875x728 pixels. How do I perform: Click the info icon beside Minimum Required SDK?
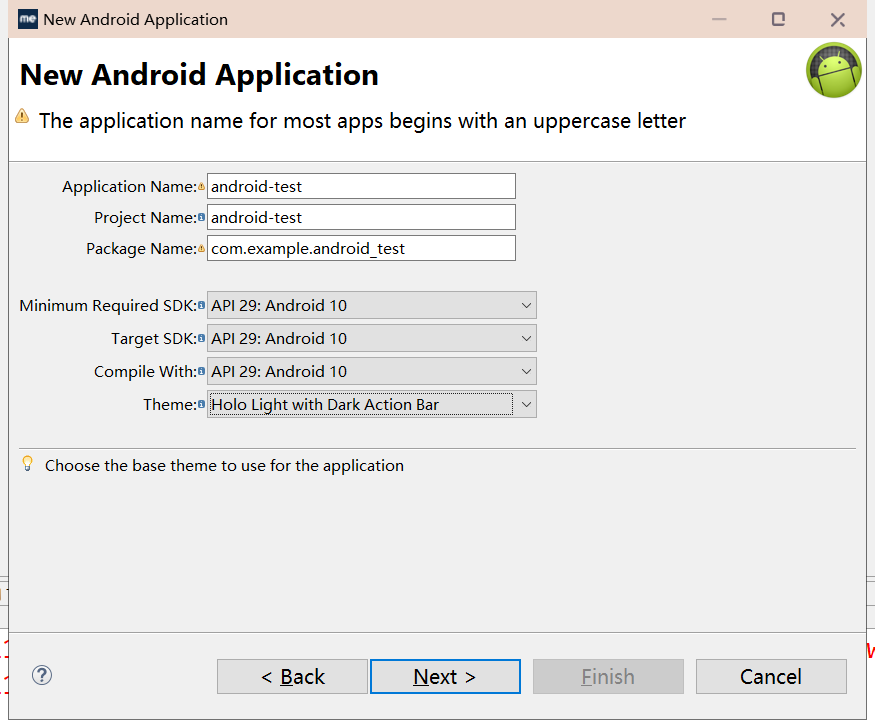pos(201,305)
